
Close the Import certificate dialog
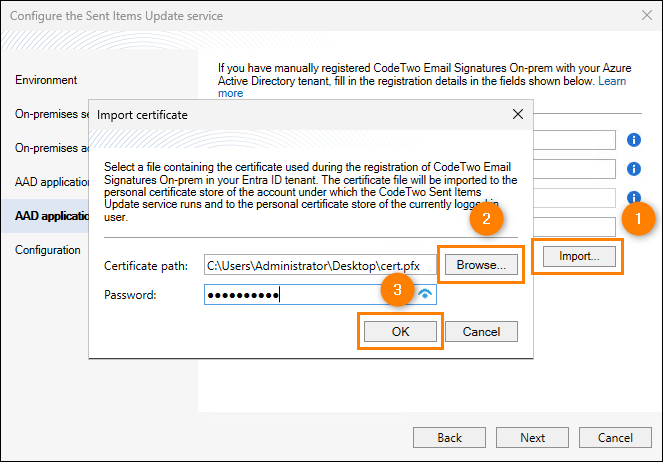[x=517, y=115]
